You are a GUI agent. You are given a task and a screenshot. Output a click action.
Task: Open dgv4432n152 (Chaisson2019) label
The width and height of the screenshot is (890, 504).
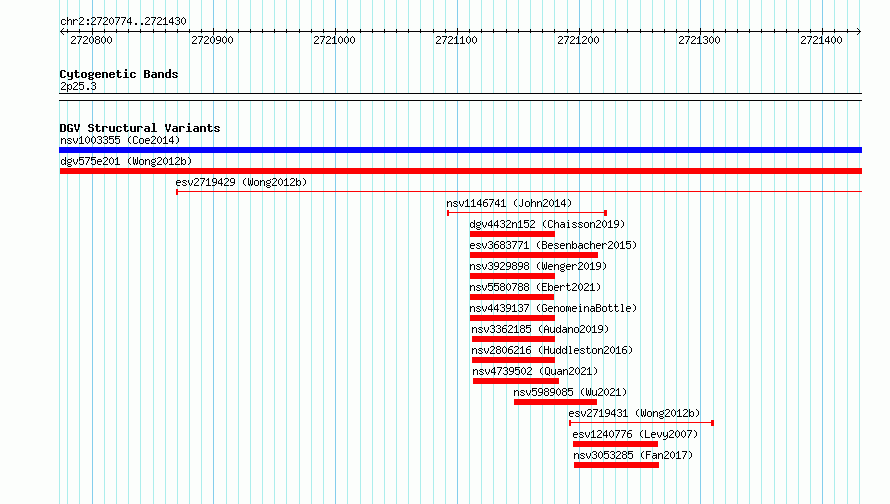click(x=547, y=224)
